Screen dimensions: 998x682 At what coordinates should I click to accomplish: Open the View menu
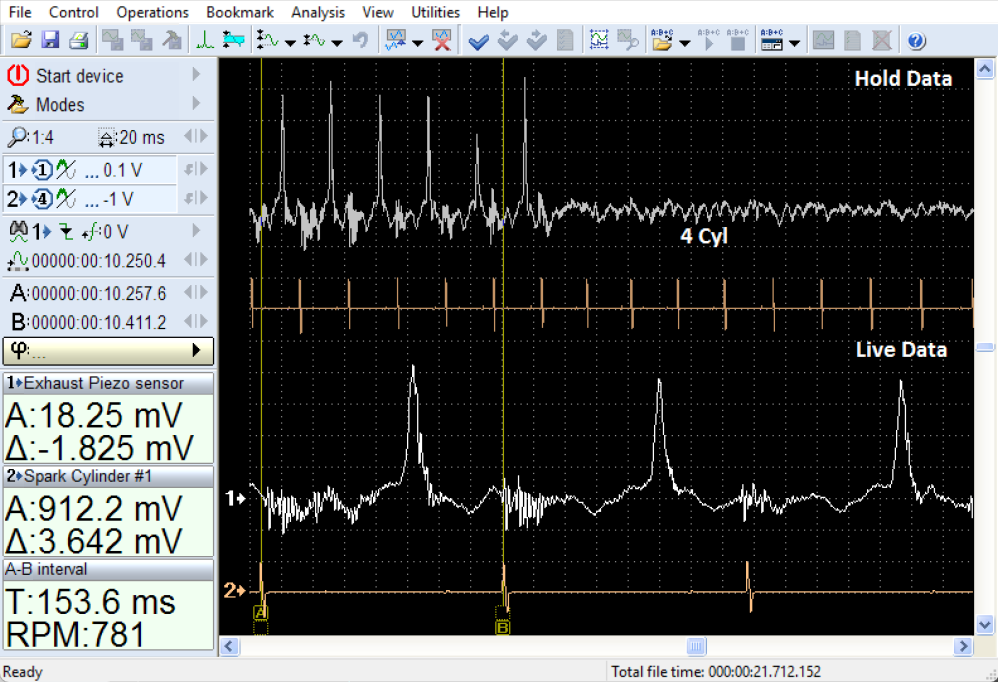(x=378, y=12)
